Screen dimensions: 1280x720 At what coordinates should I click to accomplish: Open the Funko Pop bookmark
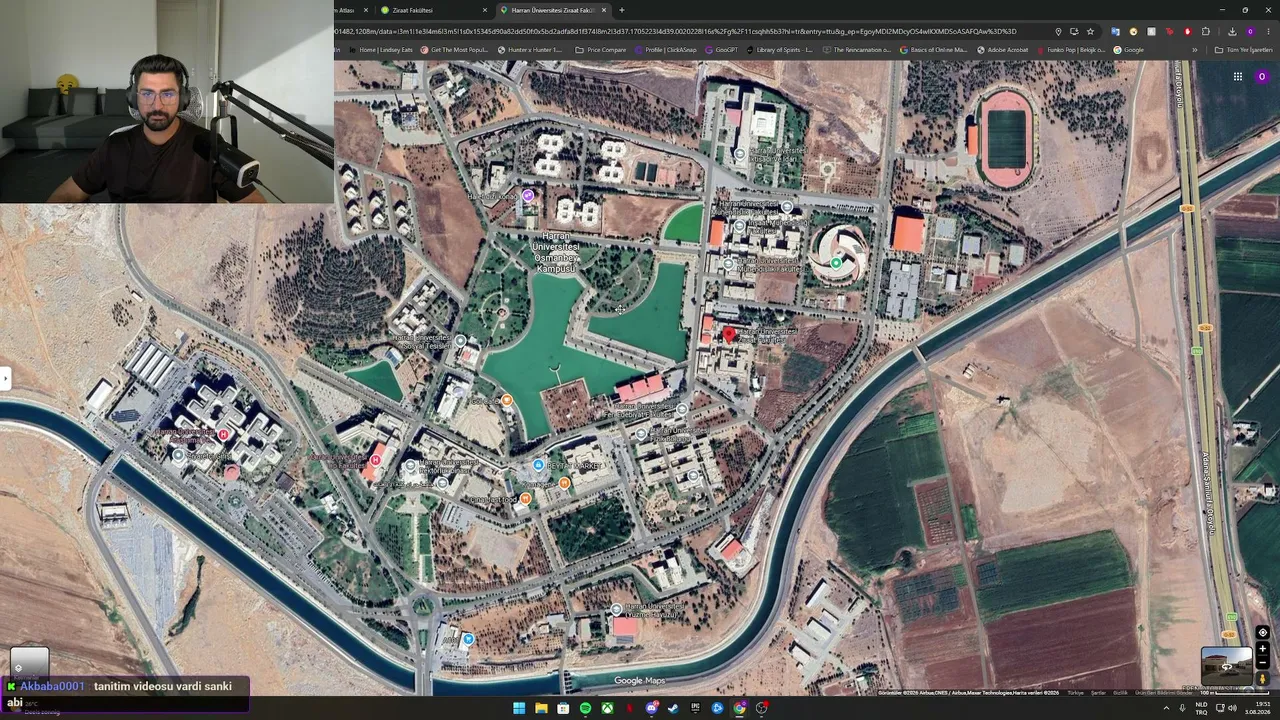1072,50
